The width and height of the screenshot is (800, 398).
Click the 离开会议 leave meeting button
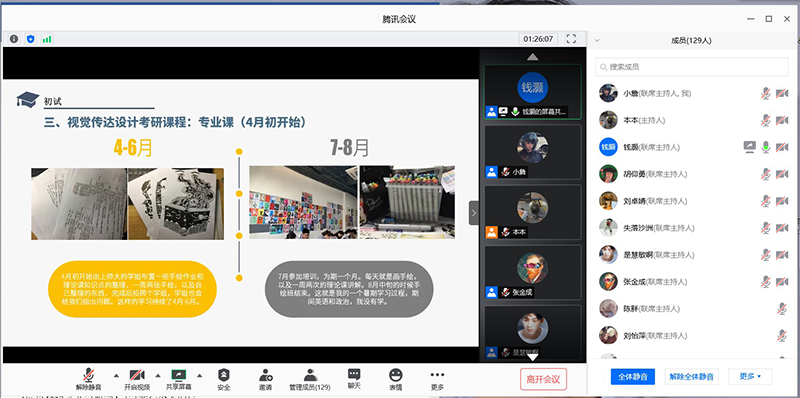pos(543,379)
